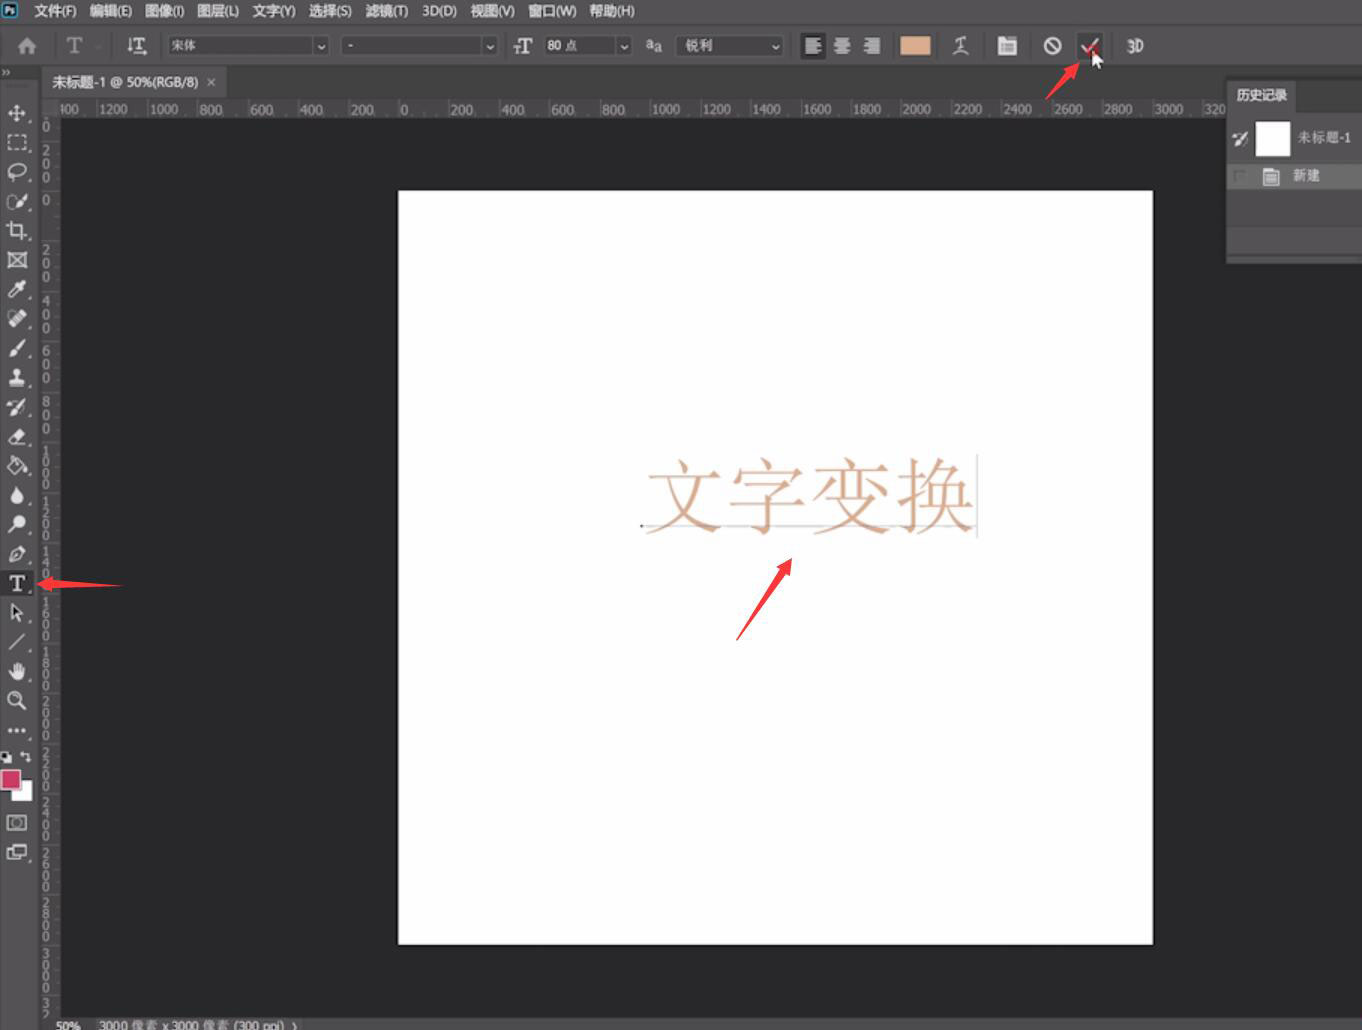Screen dimensions: 1362x1030
Task: Close the 未标题-1 document tab
Action: (211, 82)
